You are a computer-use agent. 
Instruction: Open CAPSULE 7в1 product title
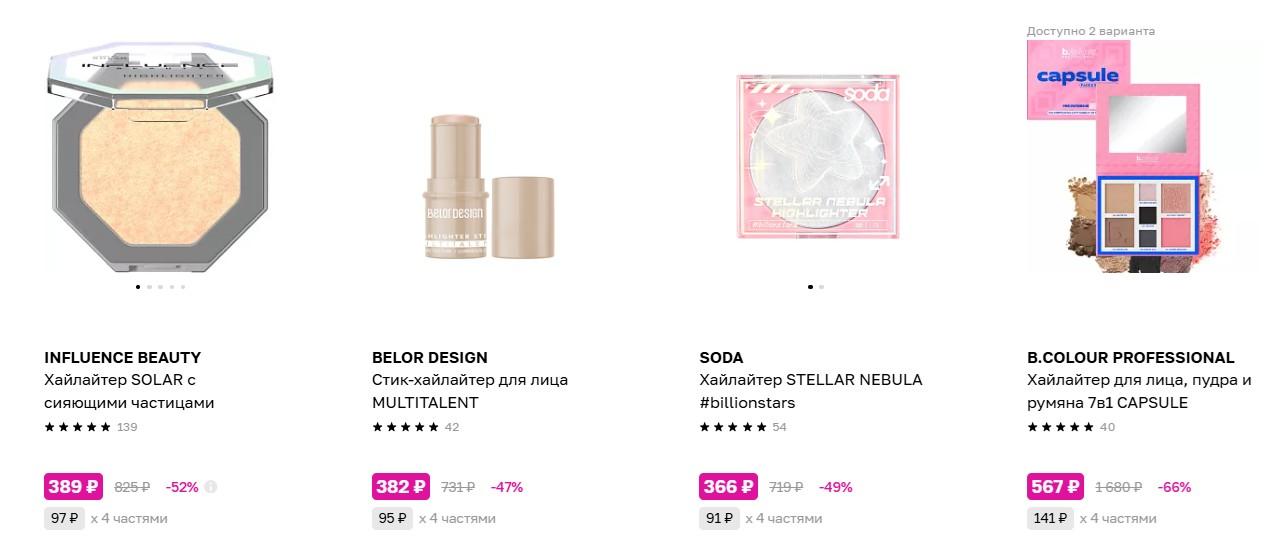tap(1139, 391)
